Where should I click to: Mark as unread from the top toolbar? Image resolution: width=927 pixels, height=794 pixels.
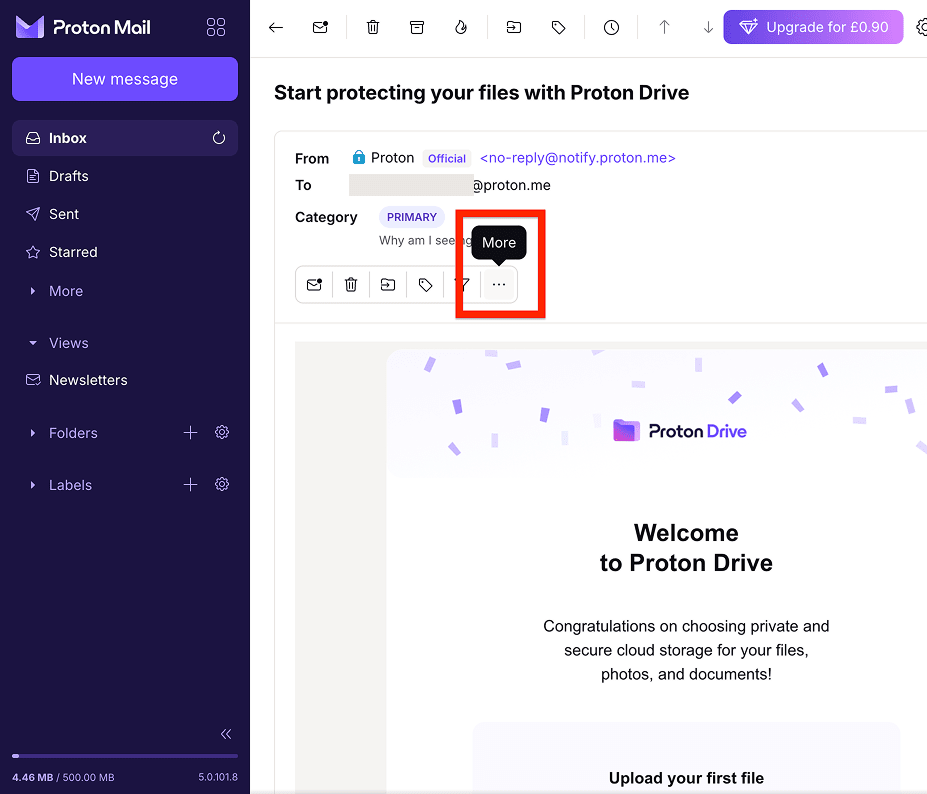tap(320, 27)
